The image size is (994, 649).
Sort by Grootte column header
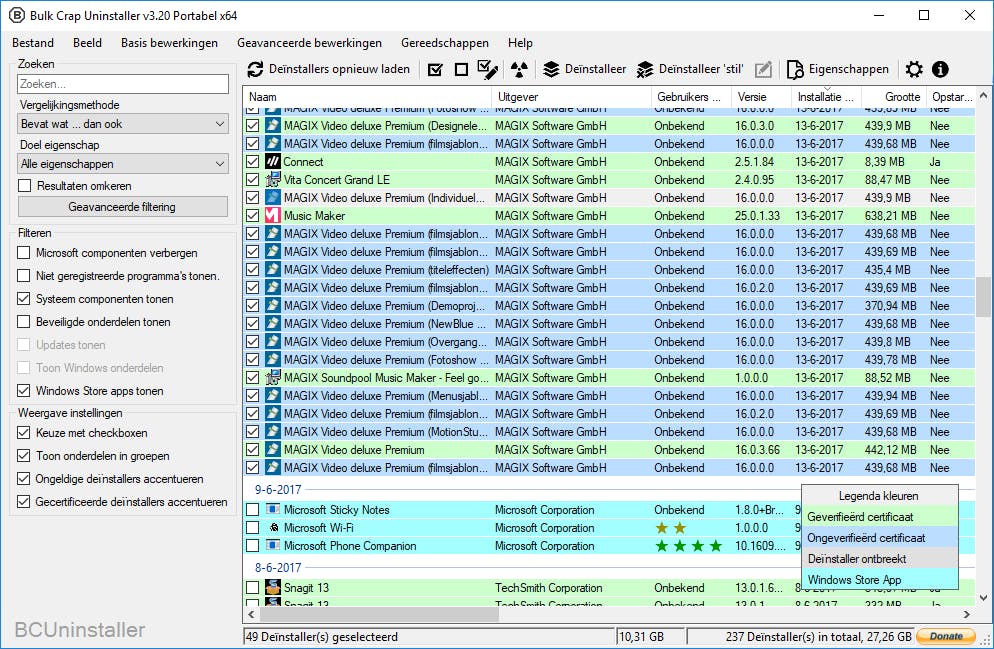(894, 97)
